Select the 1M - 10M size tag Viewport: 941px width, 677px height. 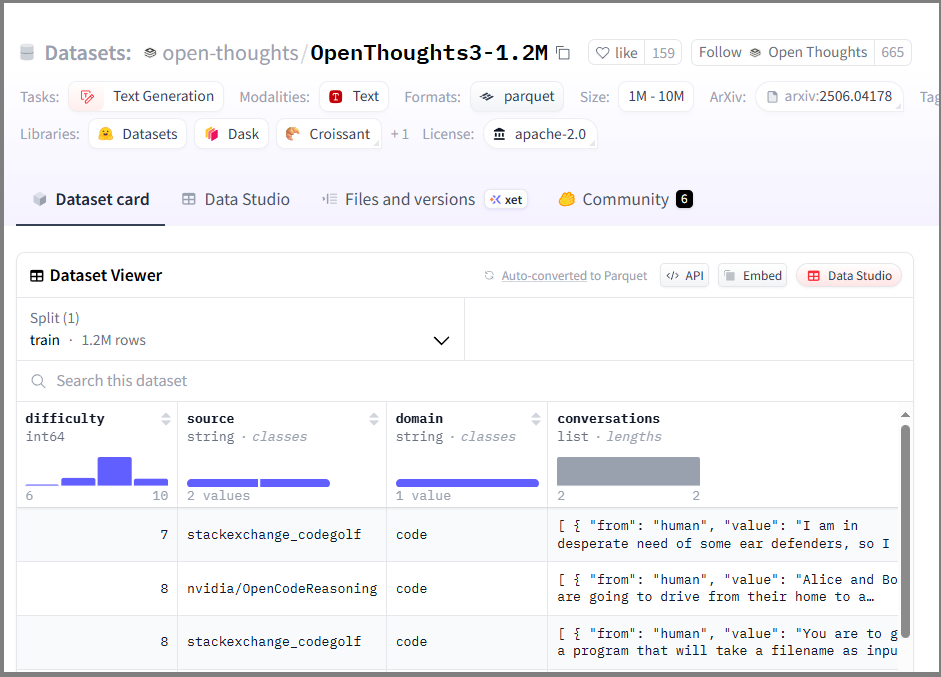tap(656, 97)
